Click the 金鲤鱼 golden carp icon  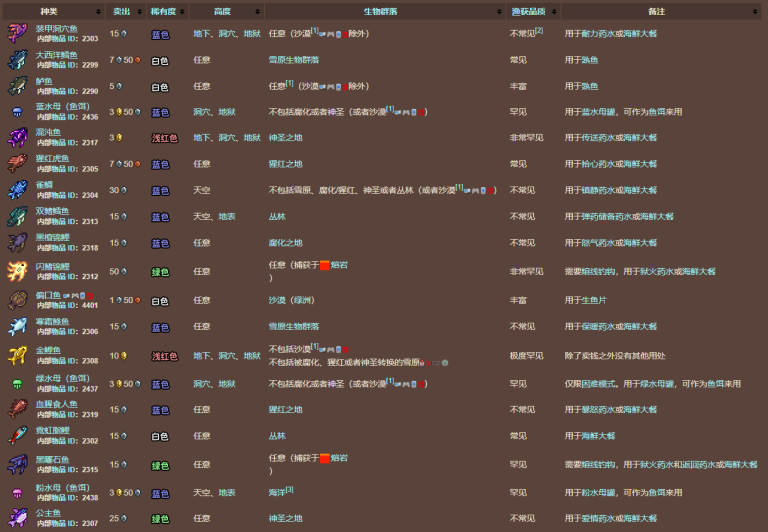point(17,356)
